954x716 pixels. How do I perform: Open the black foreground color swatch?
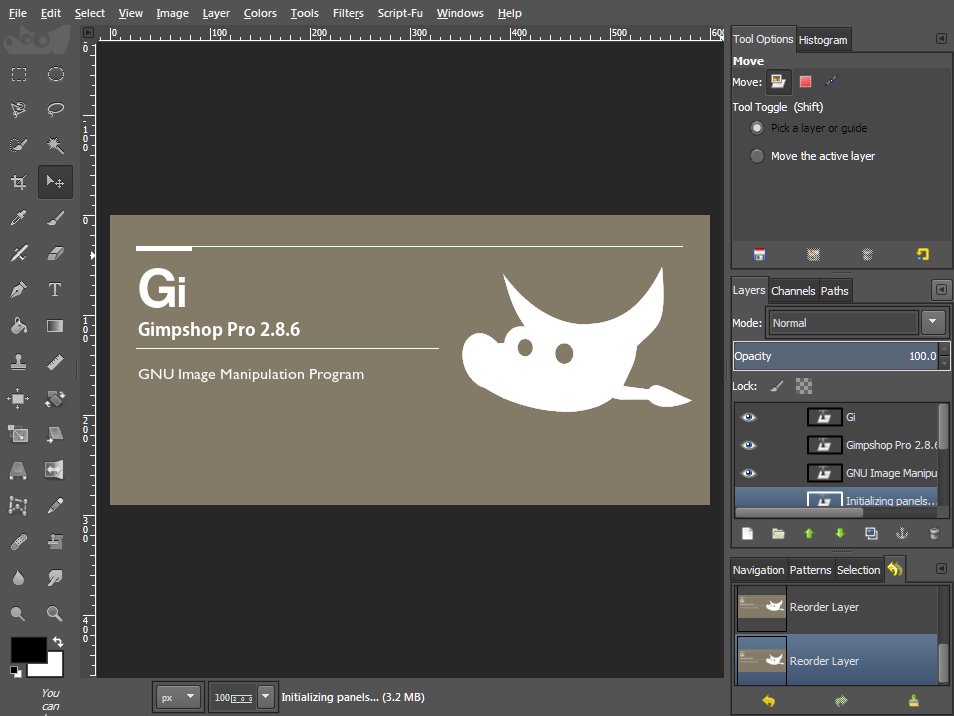point(28,650)
